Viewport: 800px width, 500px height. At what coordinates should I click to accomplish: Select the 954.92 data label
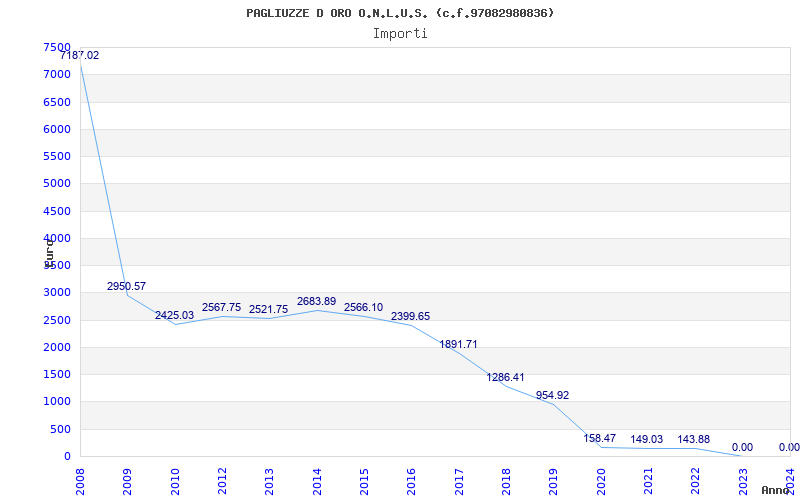(x=553, y=395)
